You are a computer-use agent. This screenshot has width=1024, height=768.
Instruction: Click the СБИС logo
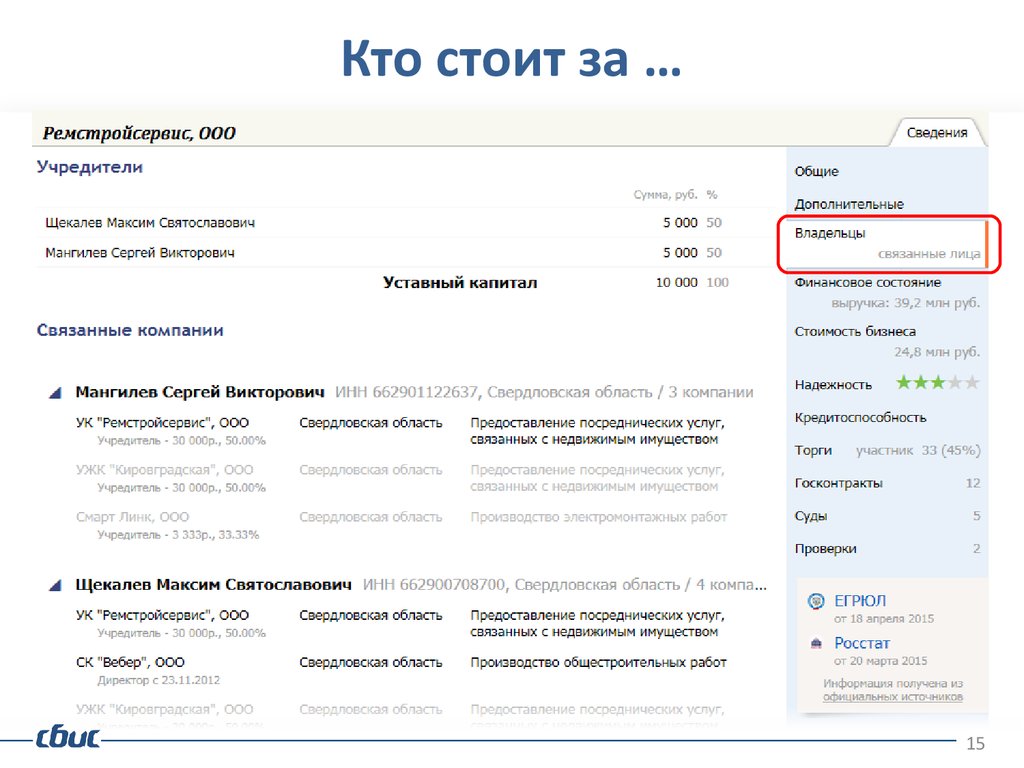[x=67, y=739]
